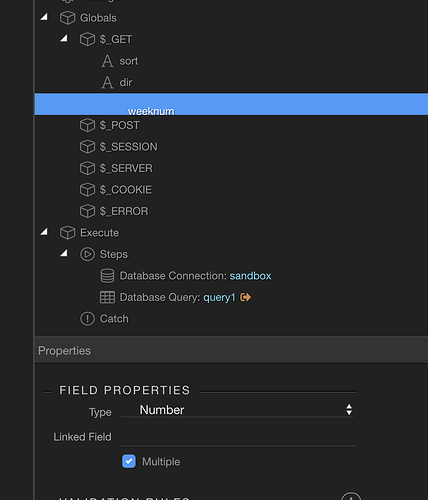Image resolution: width=428 pixels, height=500 pixels.
Task: Click the $_SESSION cube icon
Action: (x=87, y=147)
